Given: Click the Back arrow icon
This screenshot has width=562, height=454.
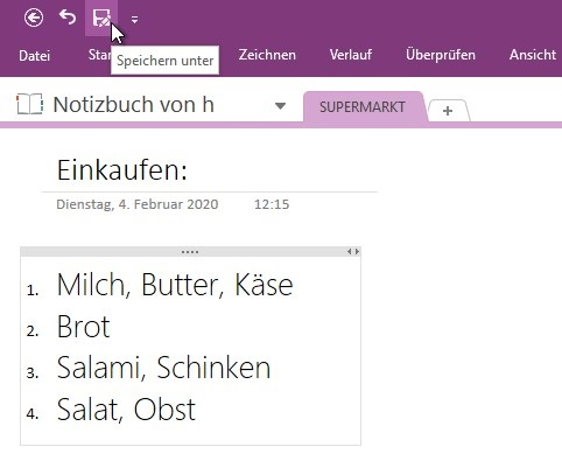Looking at the screenshot, I should 34,18.
